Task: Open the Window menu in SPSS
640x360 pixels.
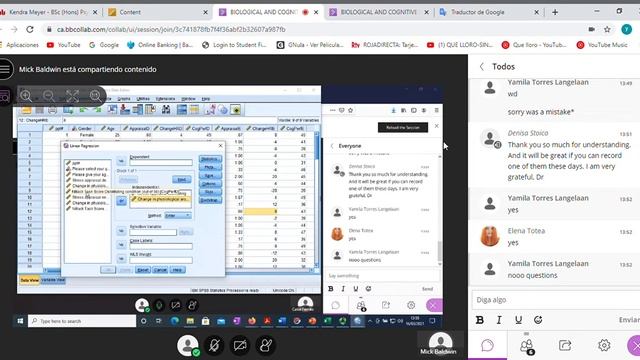Action: 188,99
